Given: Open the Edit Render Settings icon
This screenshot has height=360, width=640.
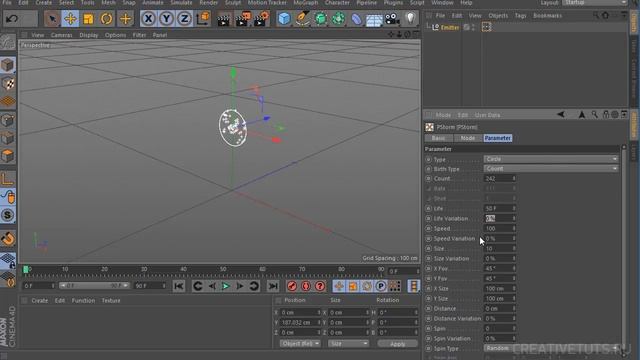Looking at the screenshot, I should pyautogui.click(x=261, y=19).
